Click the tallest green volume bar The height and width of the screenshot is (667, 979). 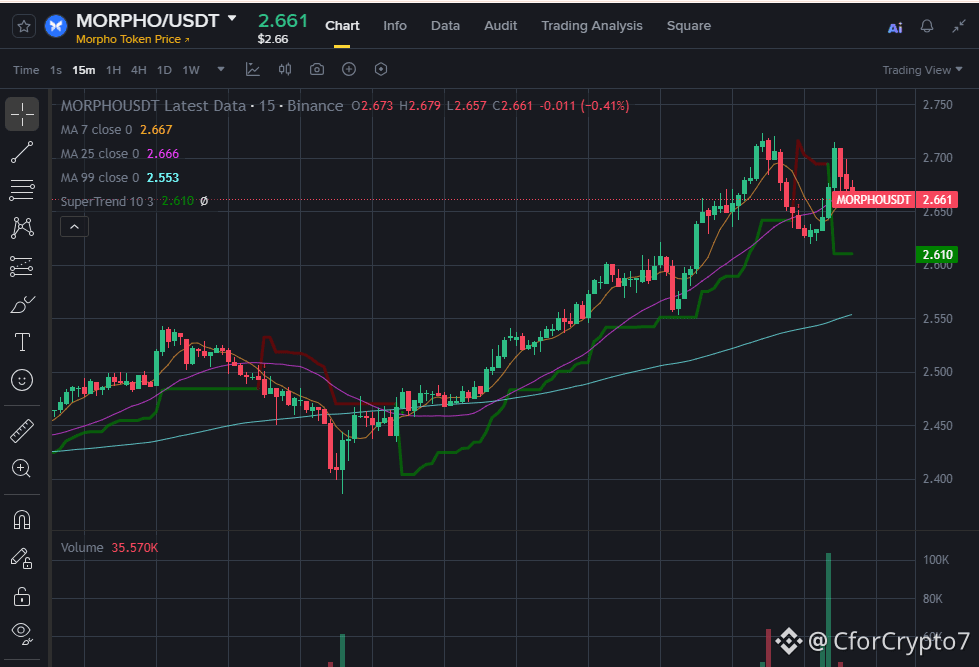[829, 610]
